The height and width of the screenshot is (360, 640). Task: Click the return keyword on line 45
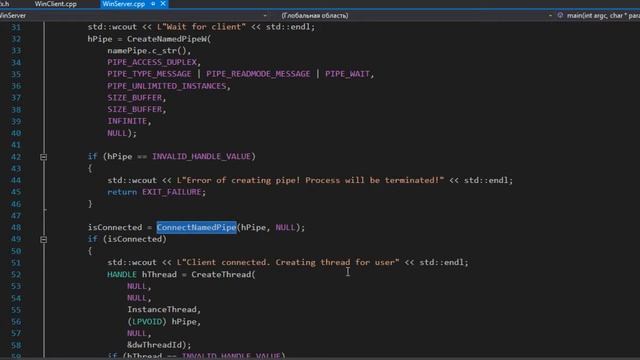click(x=122, y=192)
